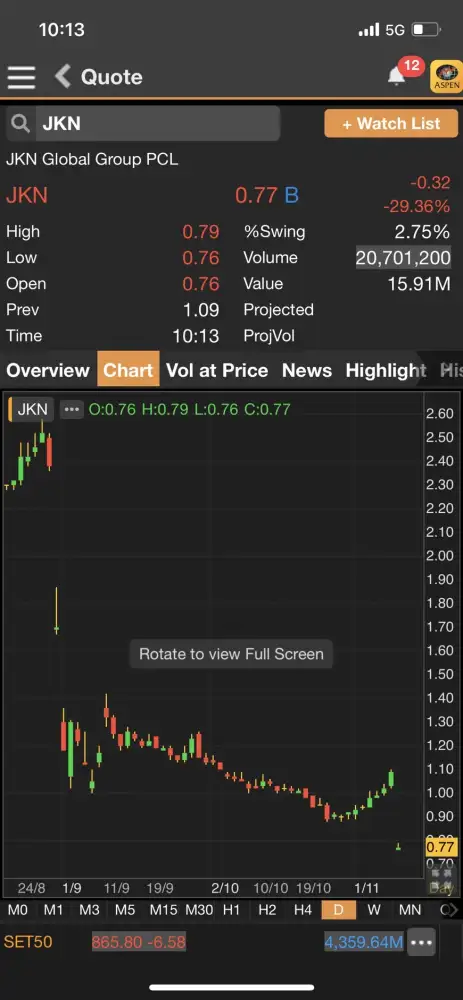The width and height of the screenshot is (463, 1000).
Task: Add JKN to Watch List
Action: coord(391,123)
